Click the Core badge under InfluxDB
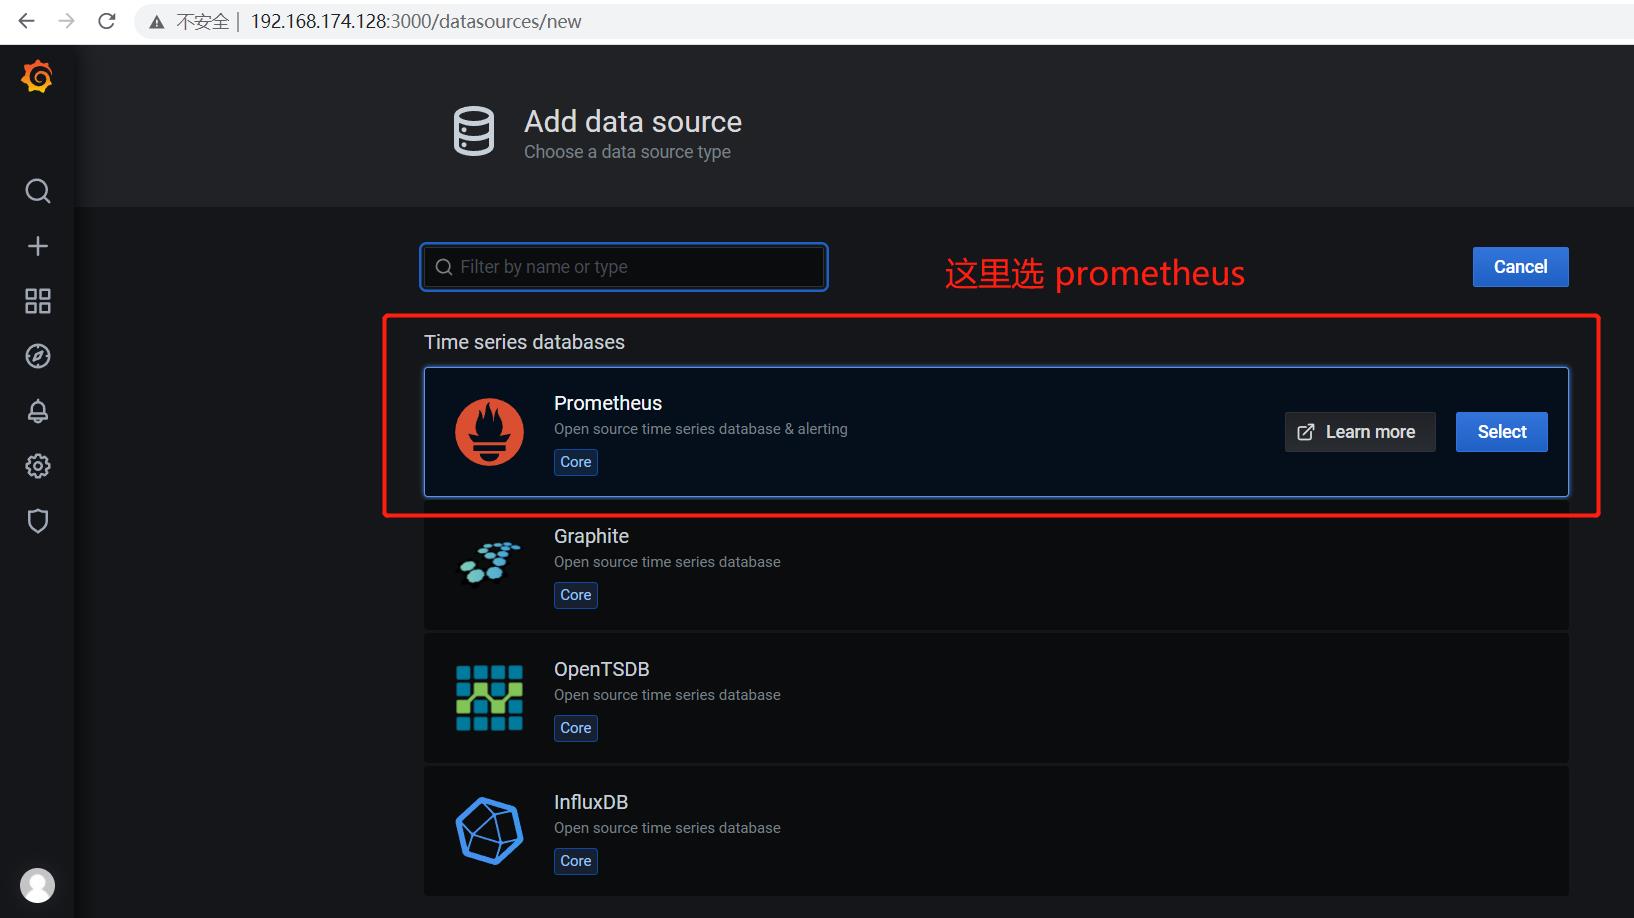 click(x=576, y=861)
